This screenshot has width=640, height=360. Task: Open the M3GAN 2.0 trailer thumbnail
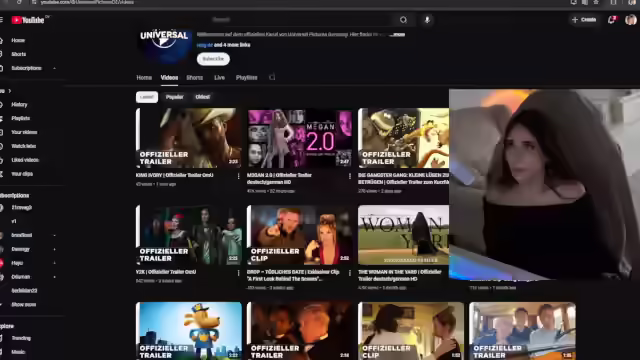point(300,138)
